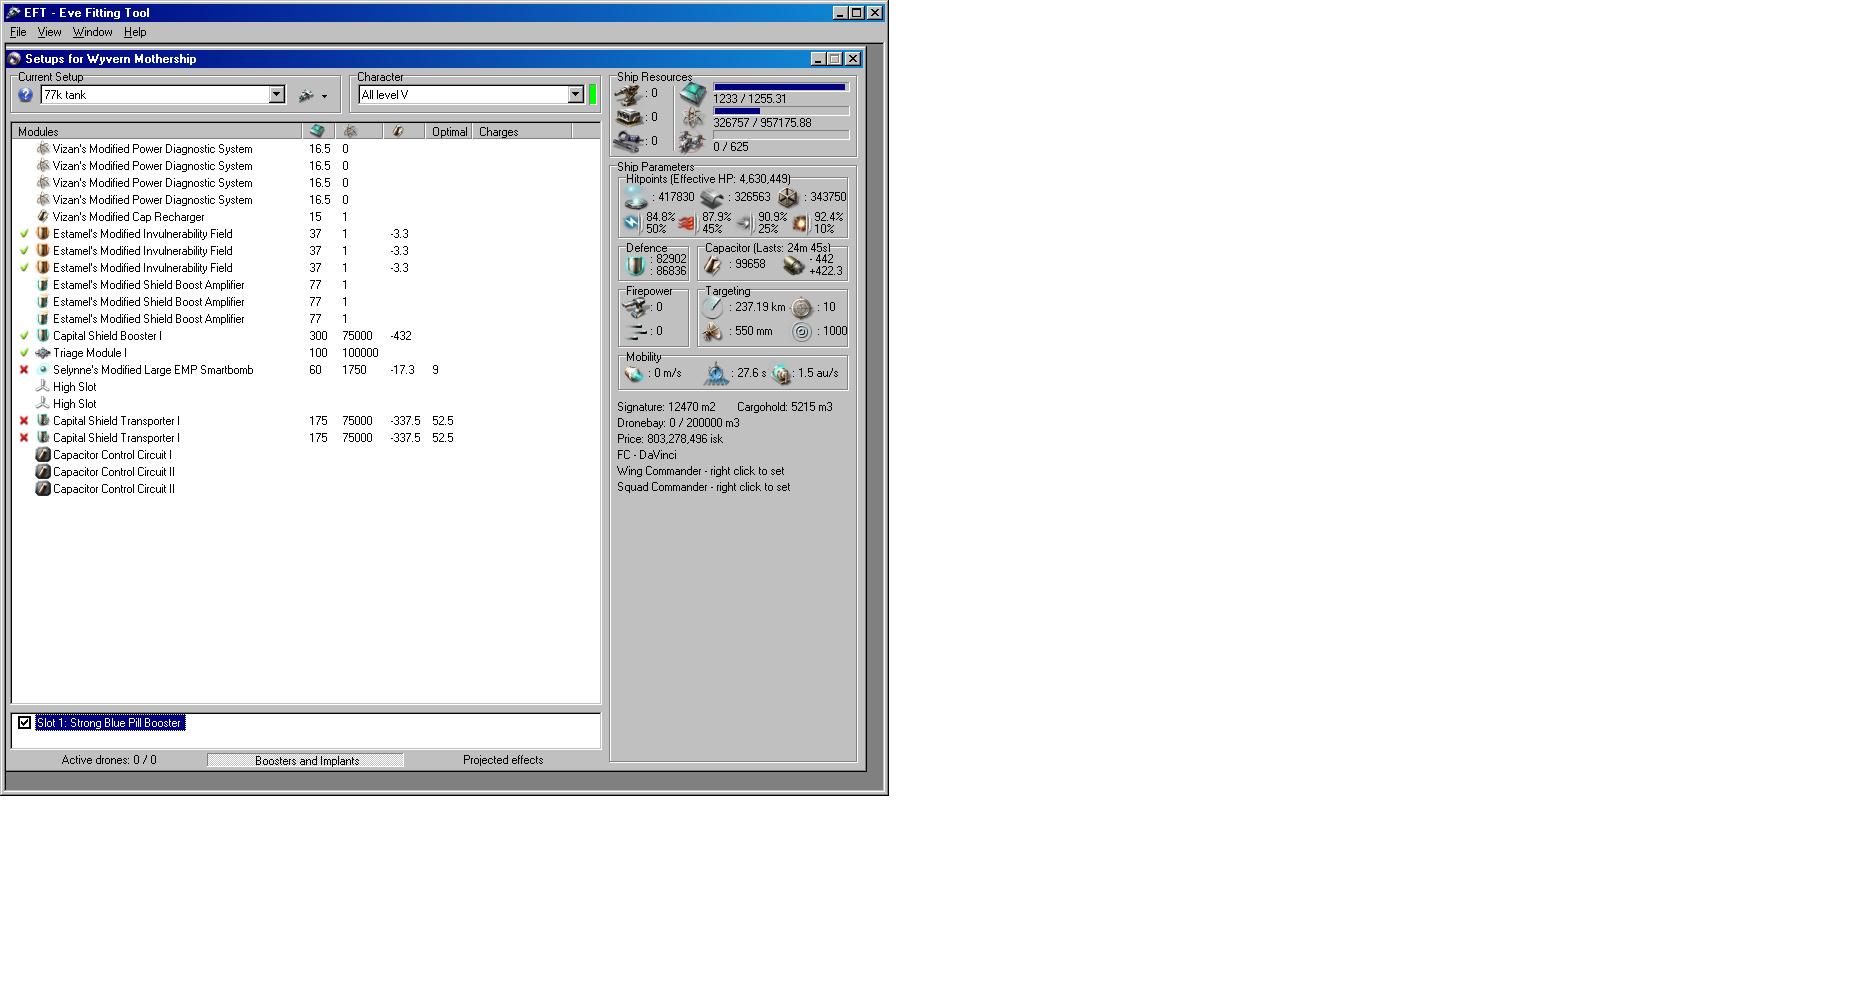This screenshot has height=987, width=1858.
Task: Toggle the Selynne's Smartbomb inactive X mark
Action: 24,370
